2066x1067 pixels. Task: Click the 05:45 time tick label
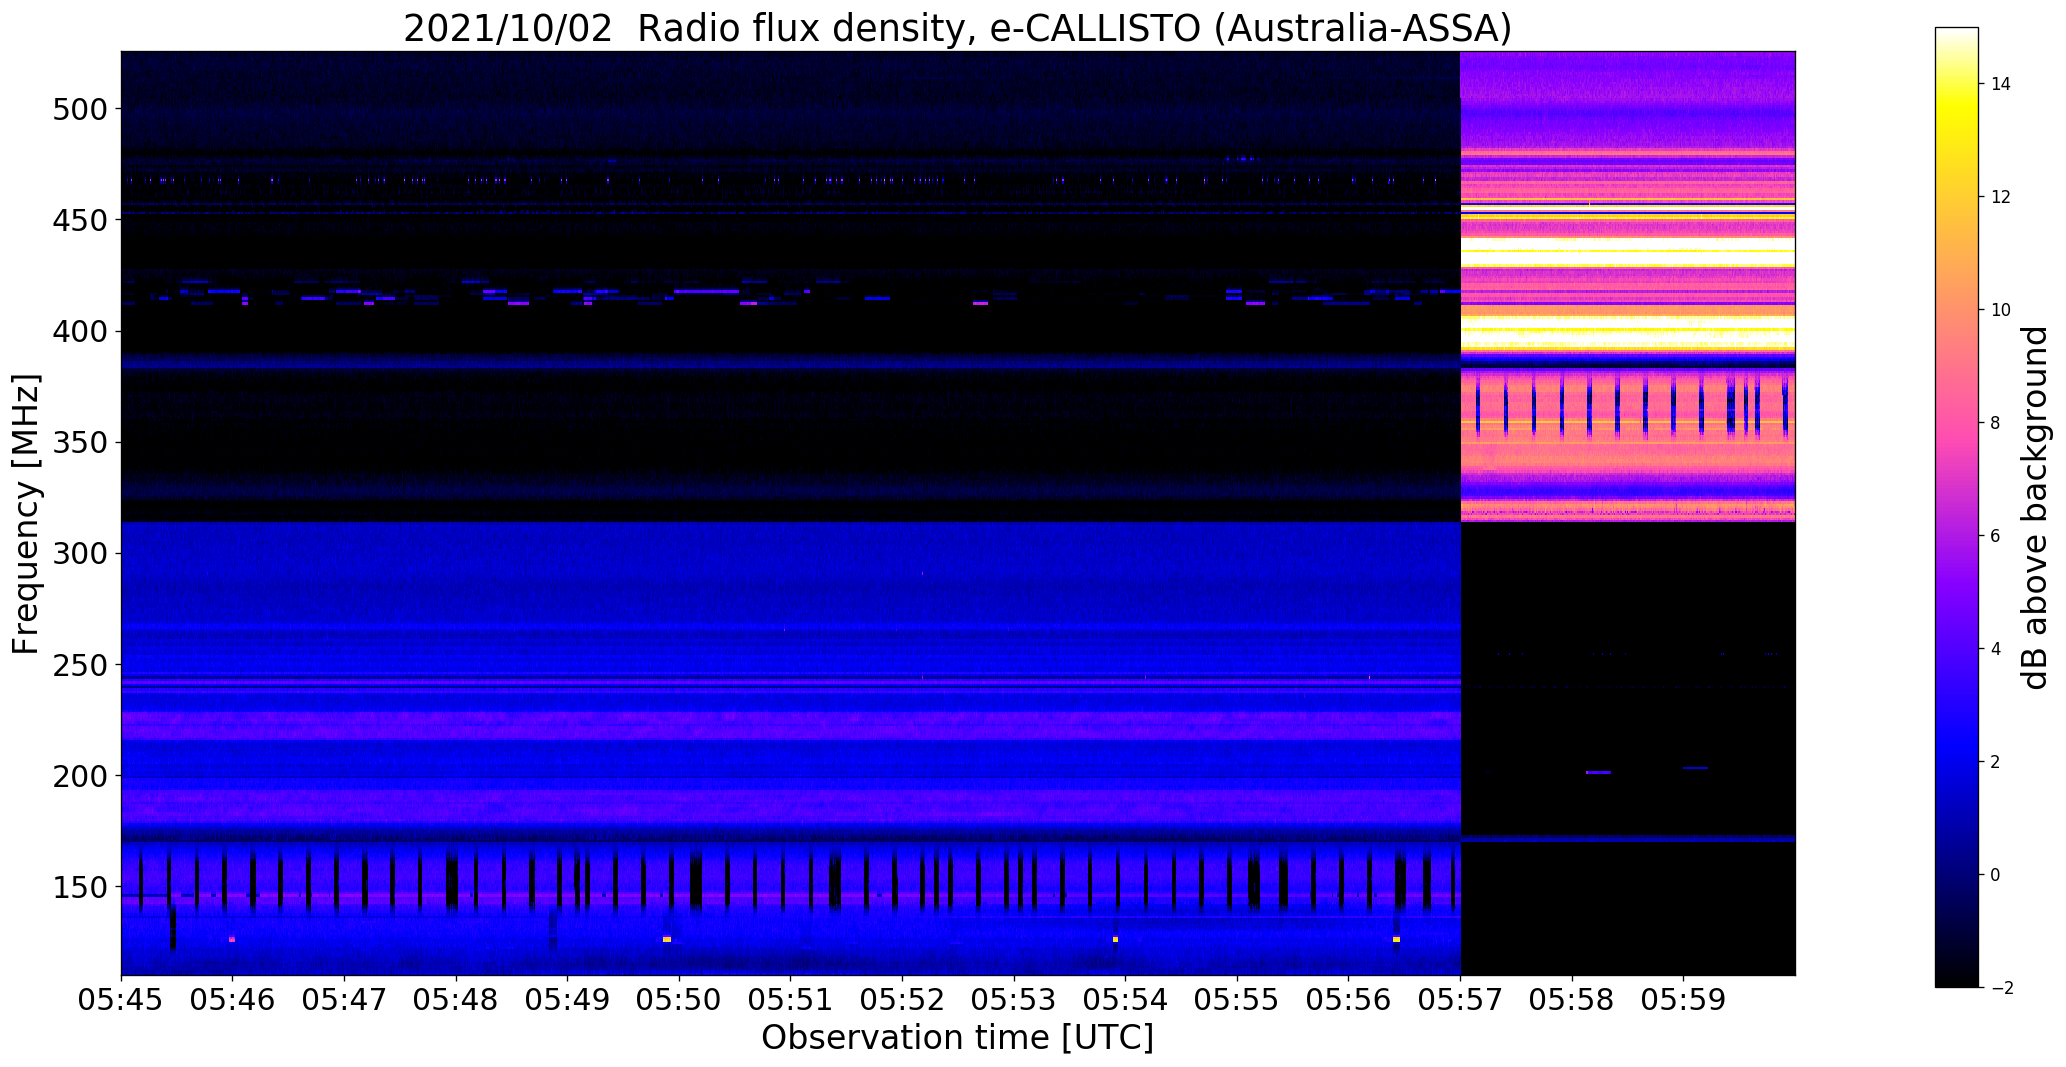(121, 1000)
